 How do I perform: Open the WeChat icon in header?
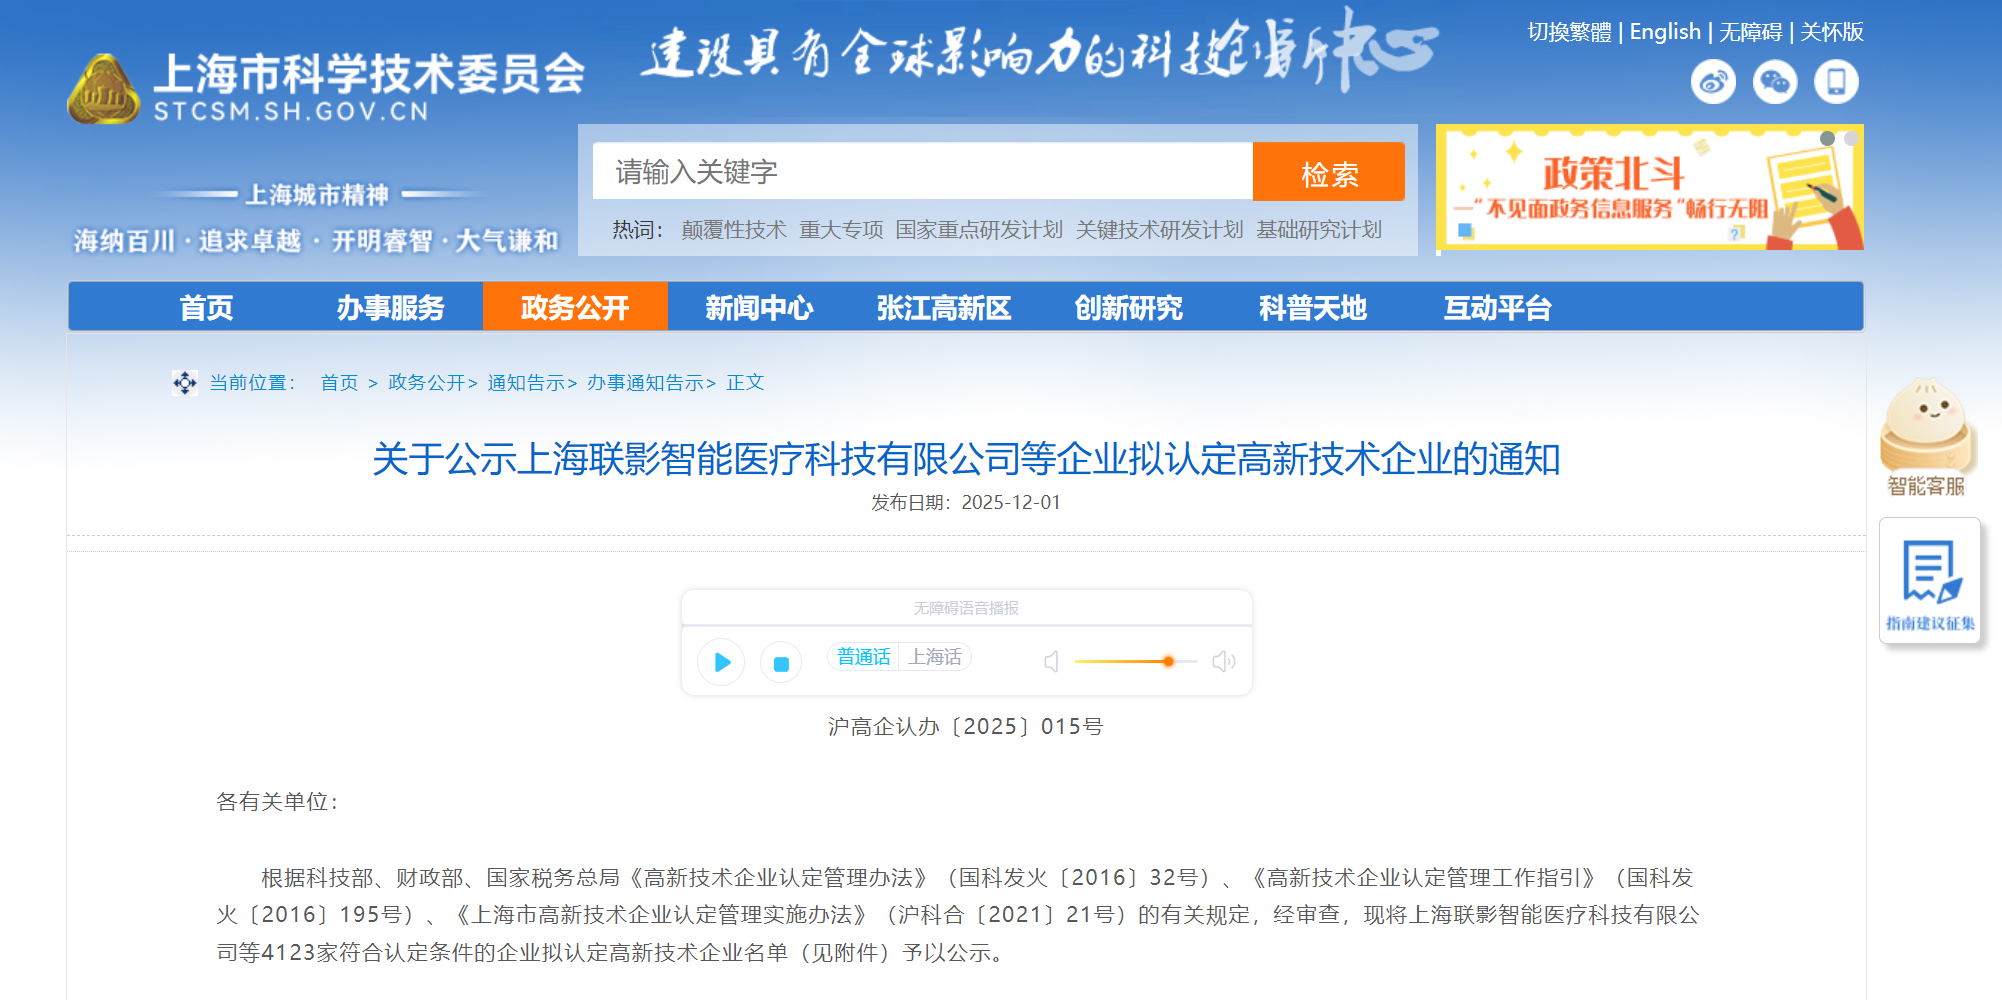tap(1775, 82)
